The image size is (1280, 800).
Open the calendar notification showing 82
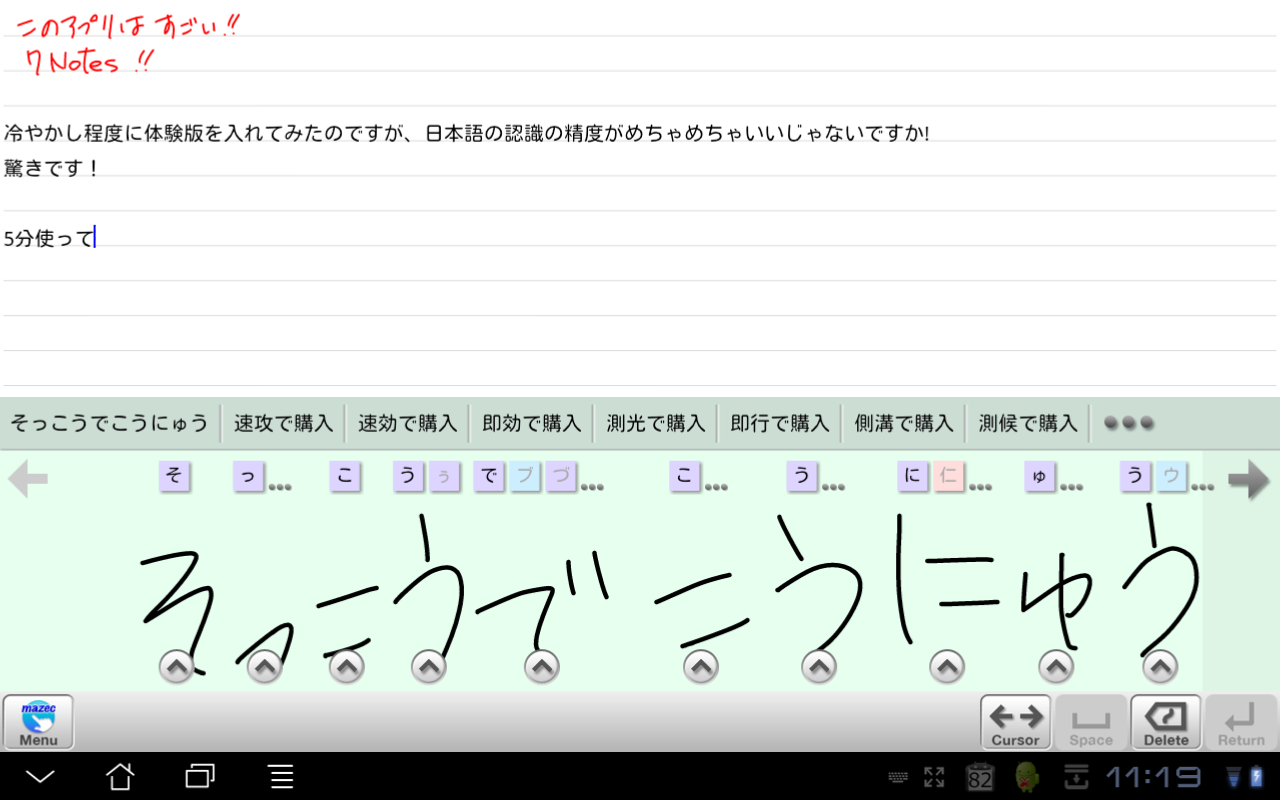tap(980, 777)
